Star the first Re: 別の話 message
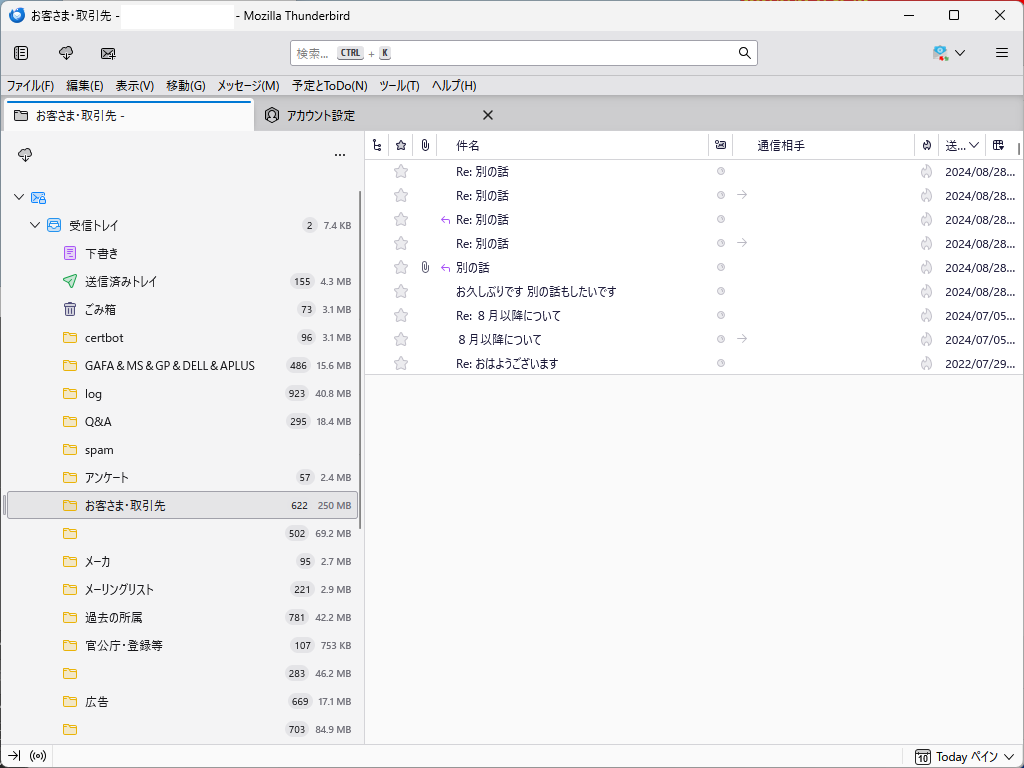This screenshot has height=768, width=1024. point(401,171)
